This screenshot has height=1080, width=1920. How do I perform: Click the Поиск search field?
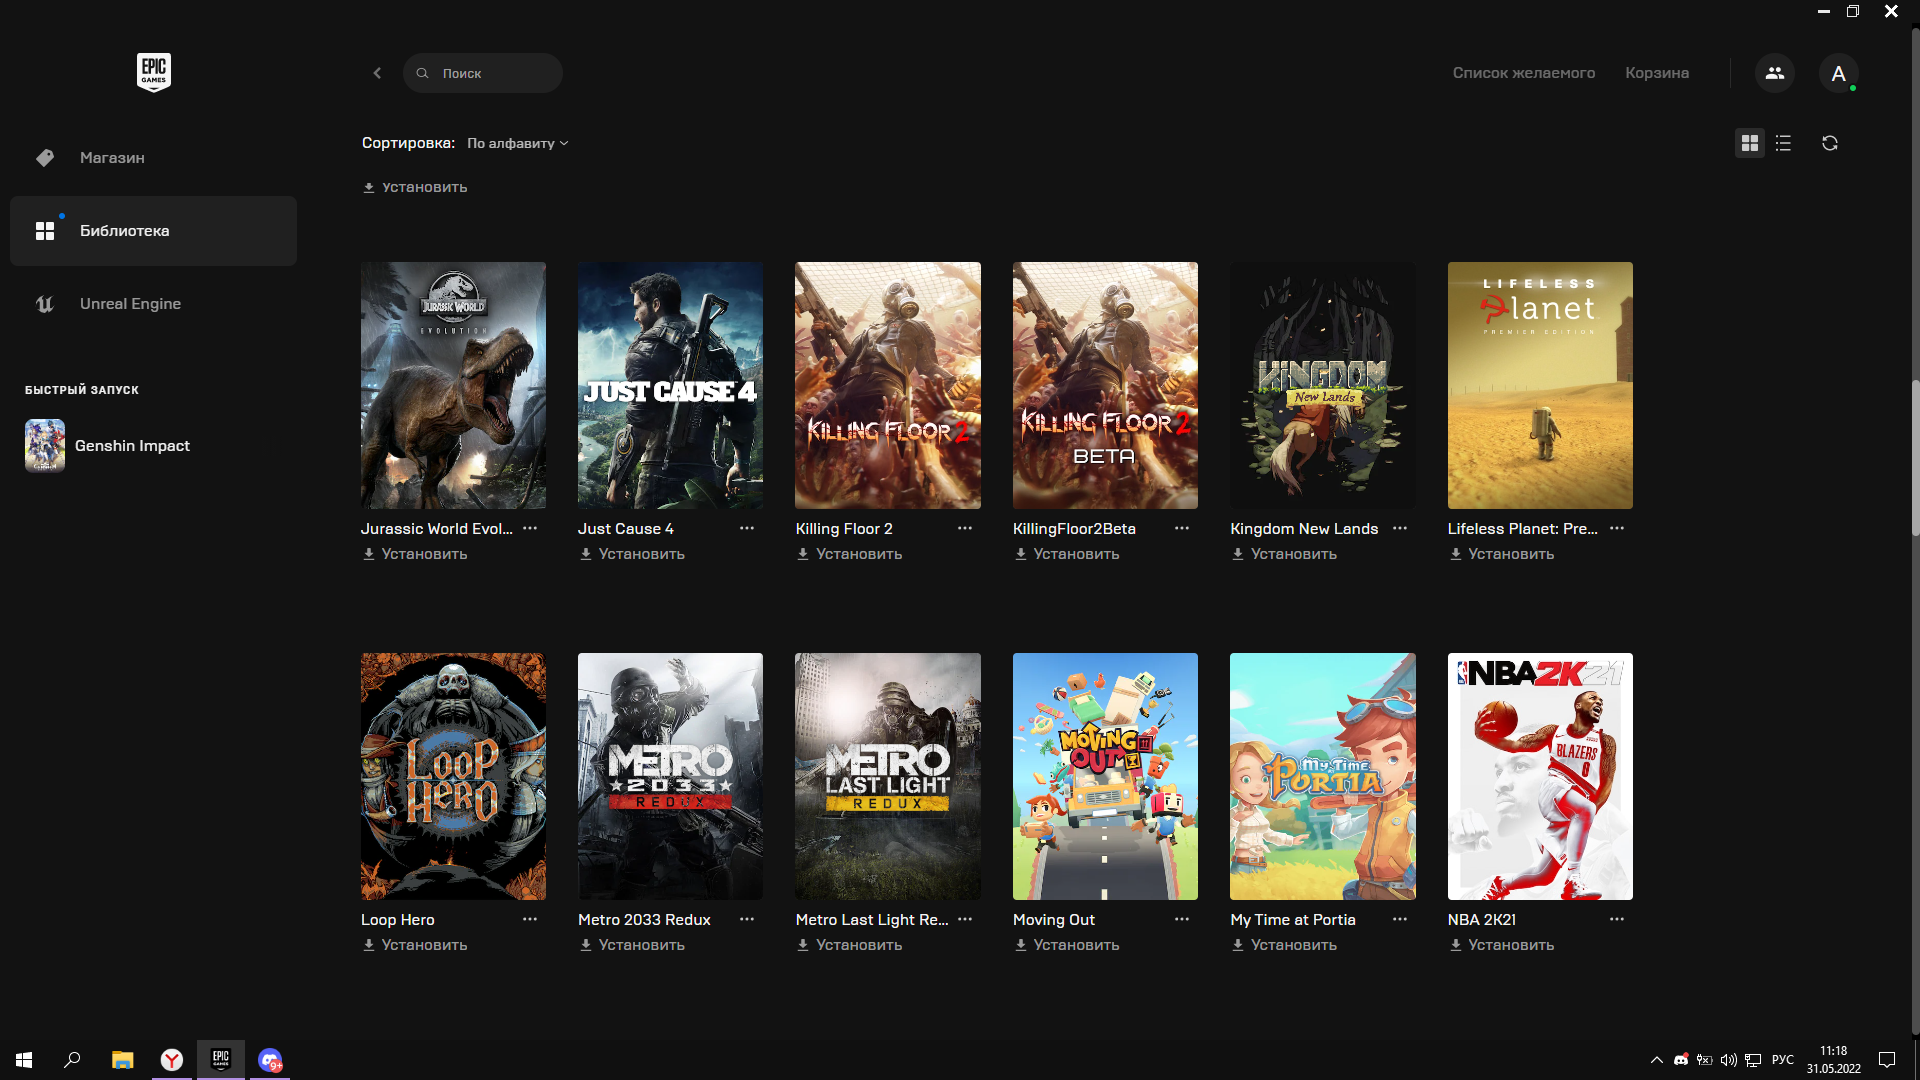[x=483, y=73]
